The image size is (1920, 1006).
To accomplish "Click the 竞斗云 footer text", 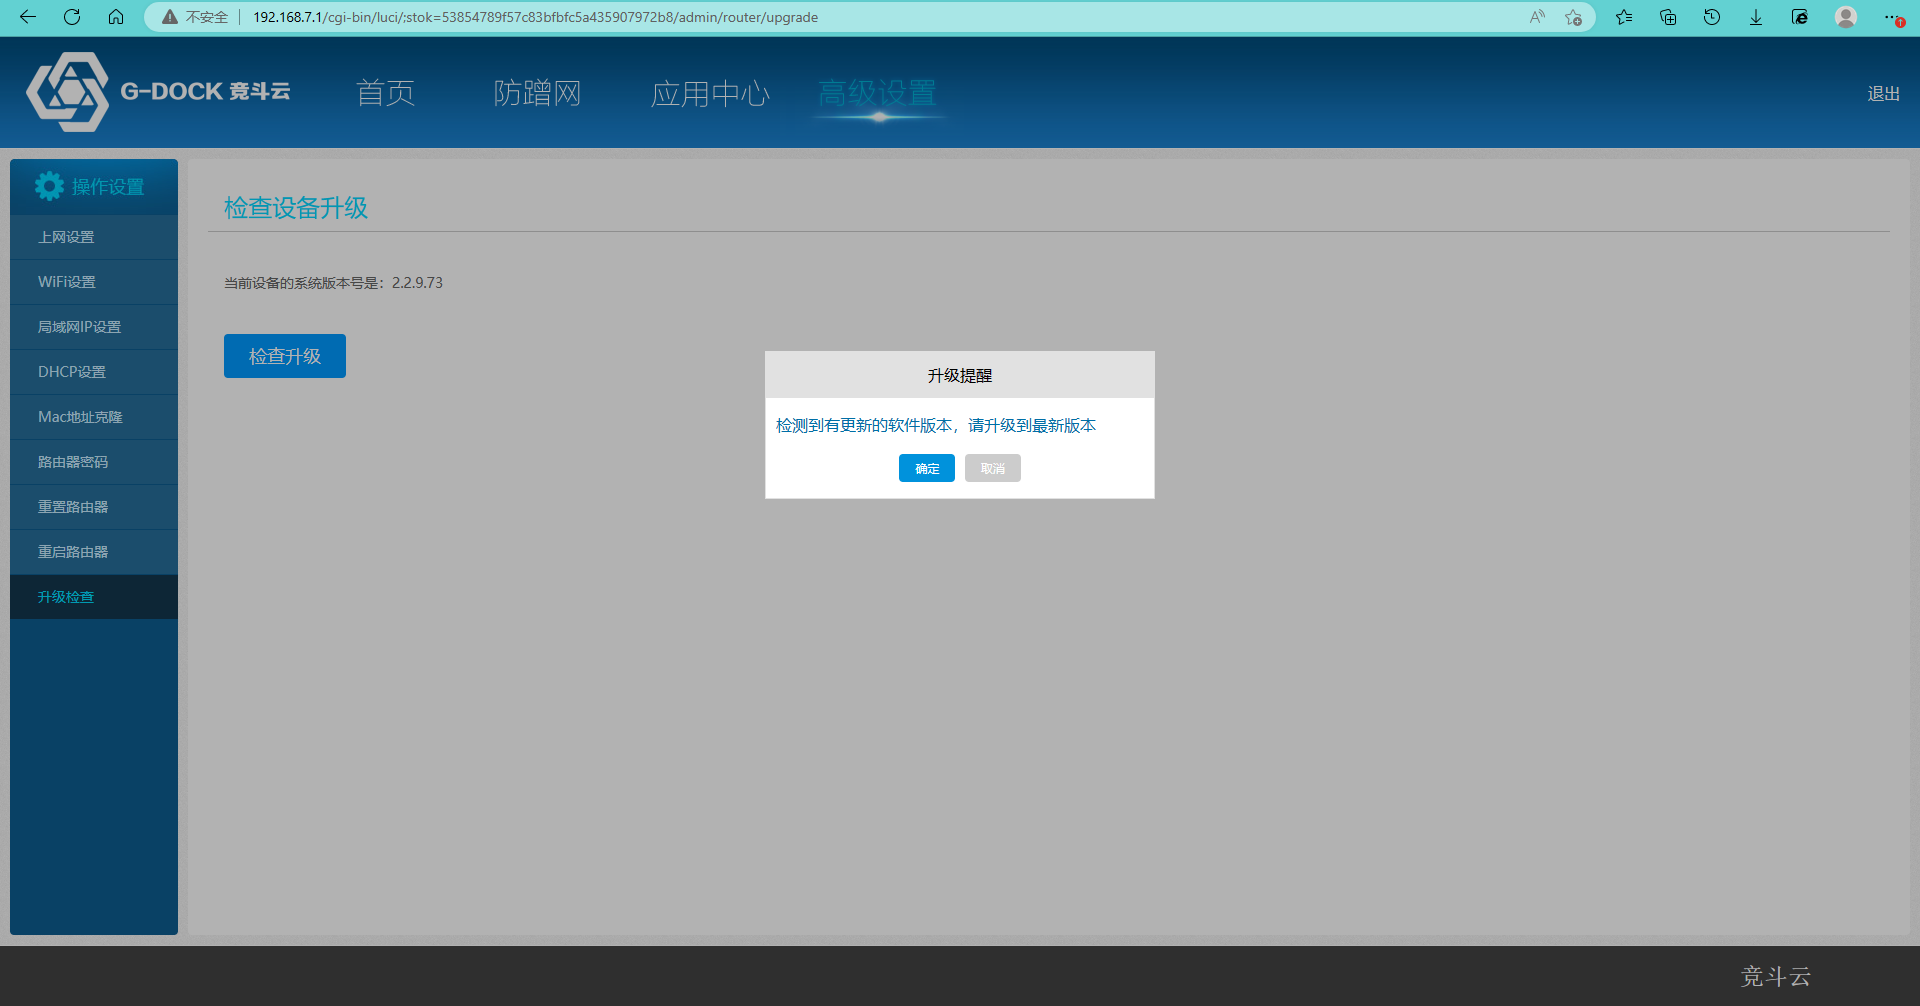I will coord(1776,977).
